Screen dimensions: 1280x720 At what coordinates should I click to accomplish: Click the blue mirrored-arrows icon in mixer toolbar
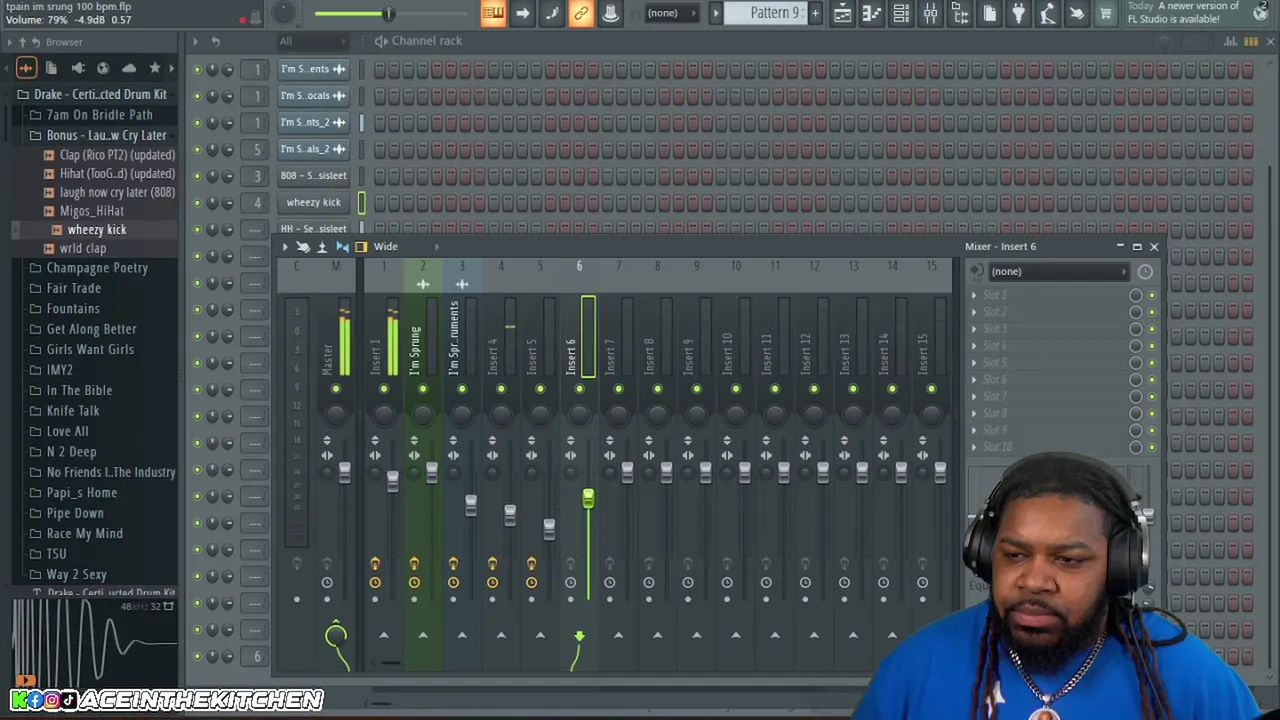342,247
